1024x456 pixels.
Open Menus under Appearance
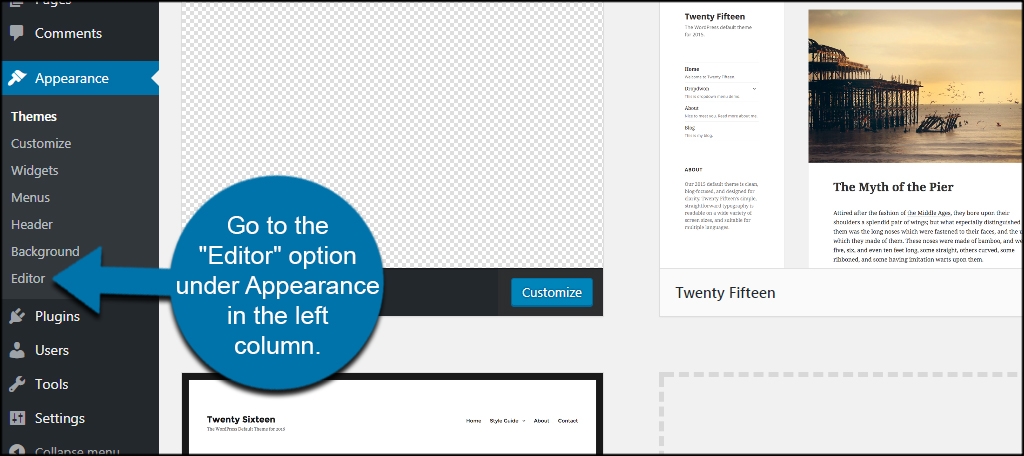point(31,197)
